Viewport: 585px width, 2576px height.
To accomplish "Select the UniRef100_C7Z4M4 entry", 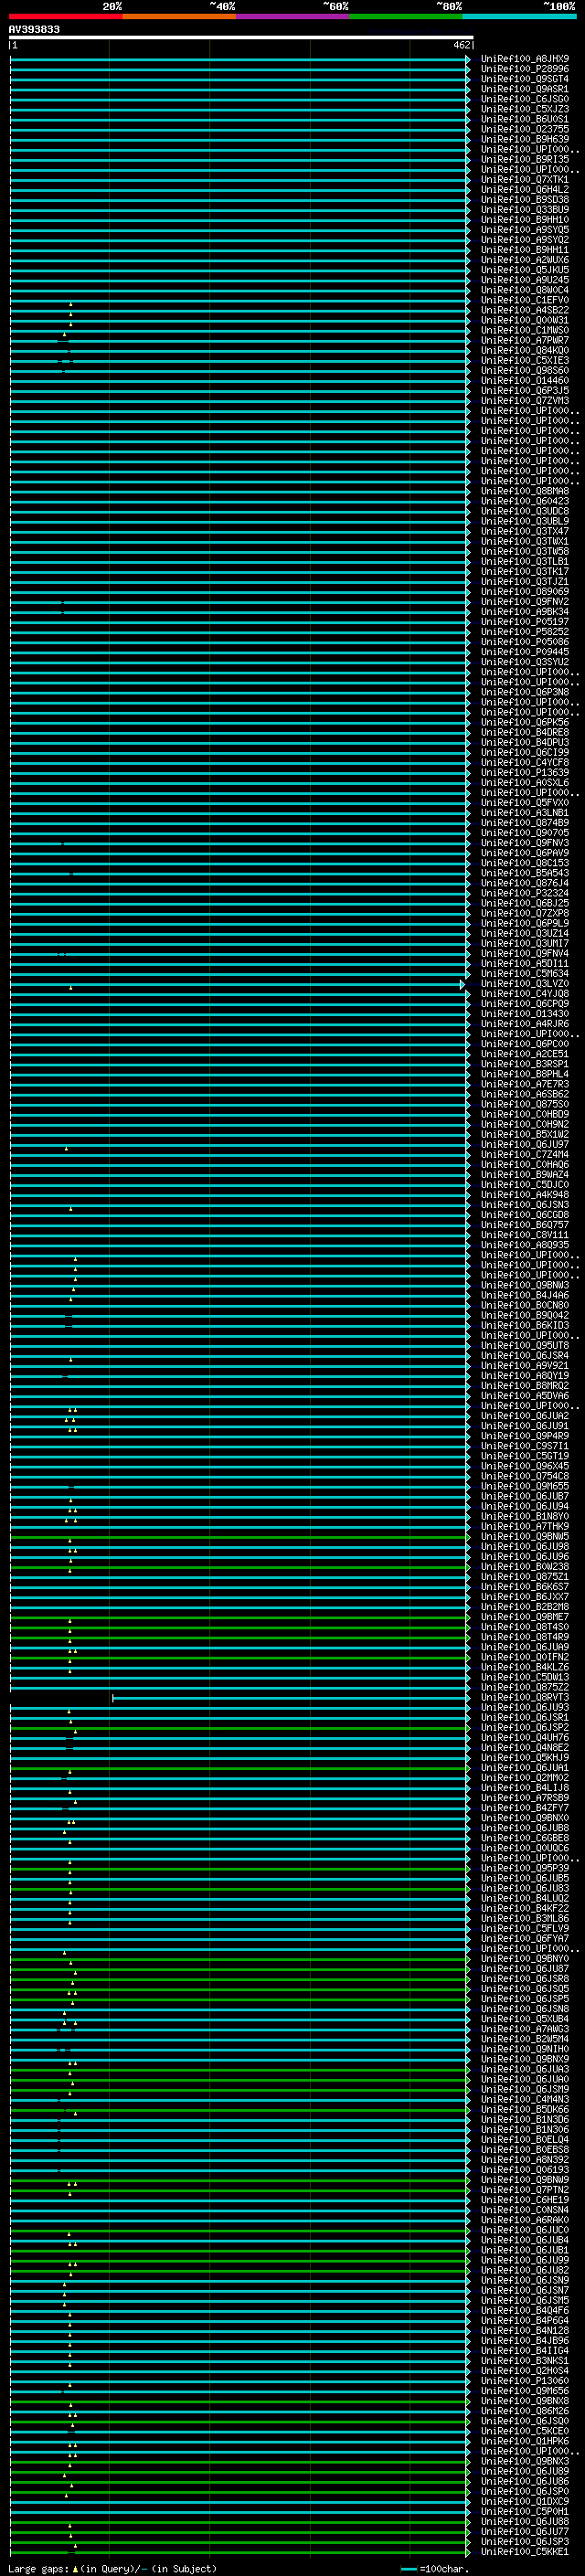I will [525, 1155].
